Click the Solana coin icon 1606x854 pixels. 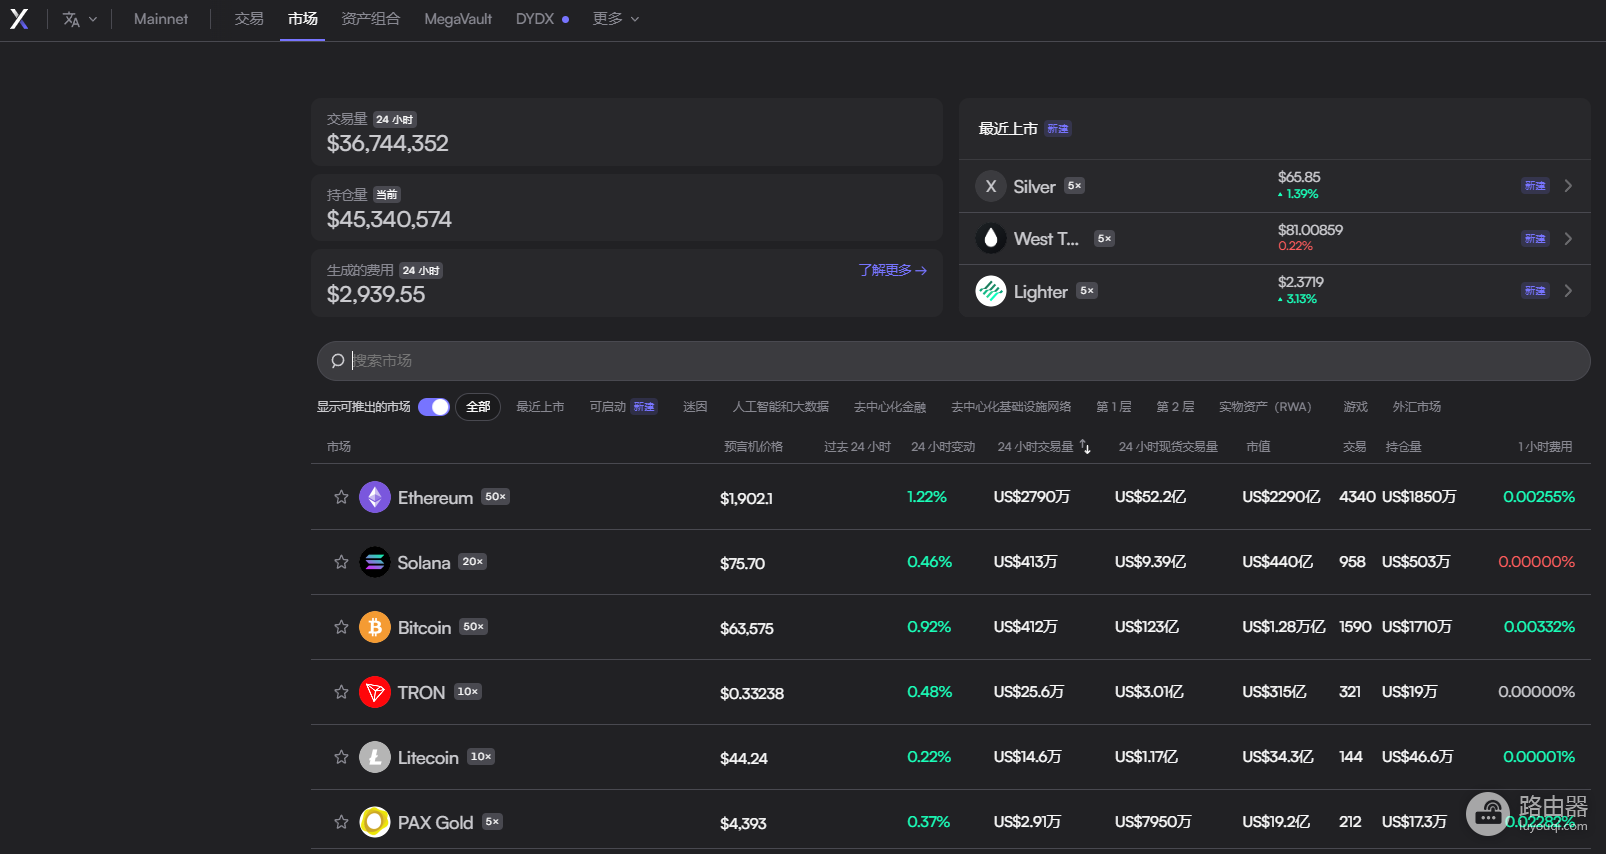pyautogui.click(x=375, y=562)
